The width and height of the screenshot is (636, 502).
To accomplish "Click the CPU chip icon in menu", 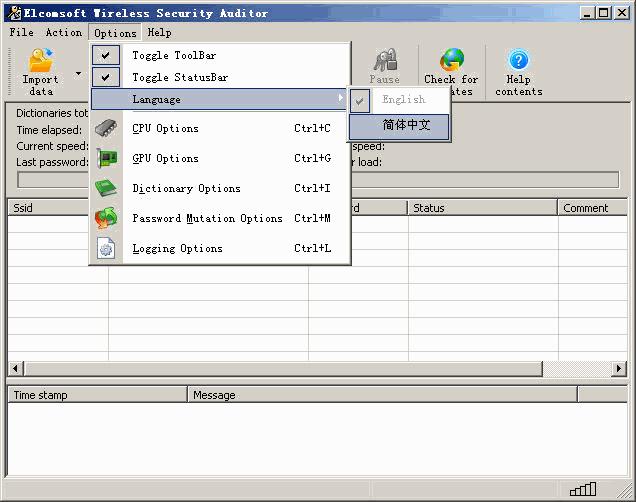I will [x=106, y=128].
